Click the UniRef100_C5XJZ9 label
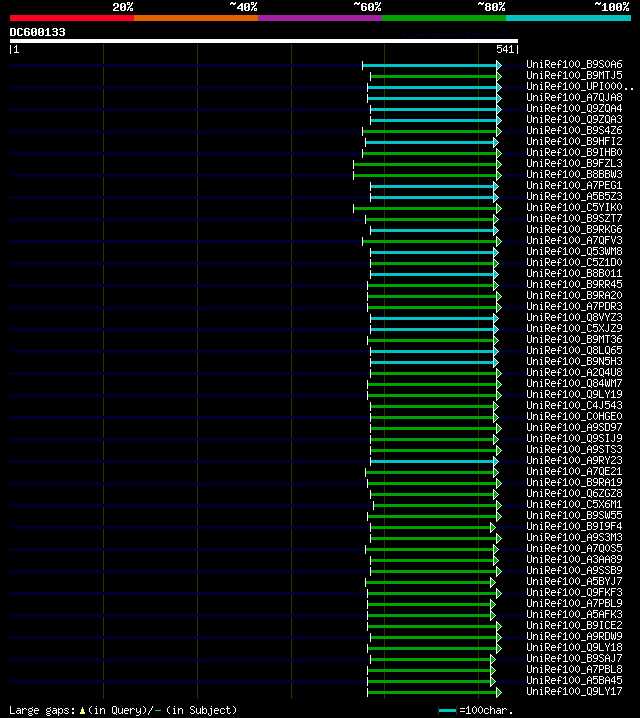640x718 pixels. point(574,328)
